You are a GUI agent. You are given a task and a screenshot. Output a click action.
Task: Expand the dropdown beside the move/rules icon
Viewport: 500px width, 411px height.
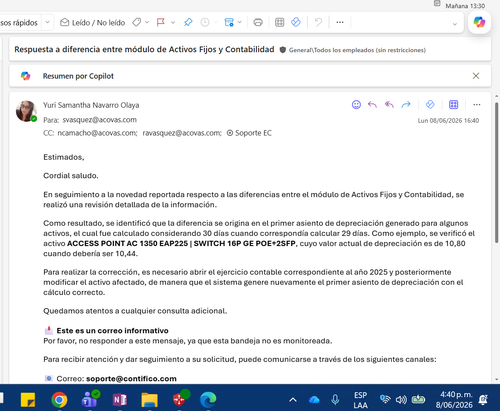click(239, 22)
